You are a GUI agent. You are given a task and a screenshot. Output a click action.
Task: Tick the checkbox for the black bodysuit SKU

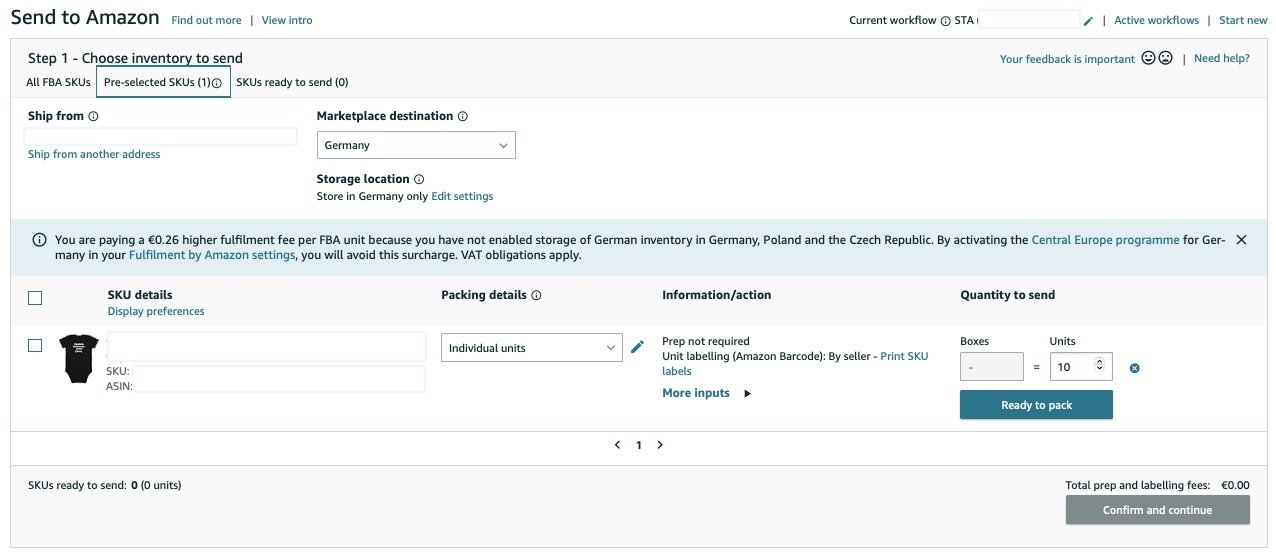pos(35,345)
